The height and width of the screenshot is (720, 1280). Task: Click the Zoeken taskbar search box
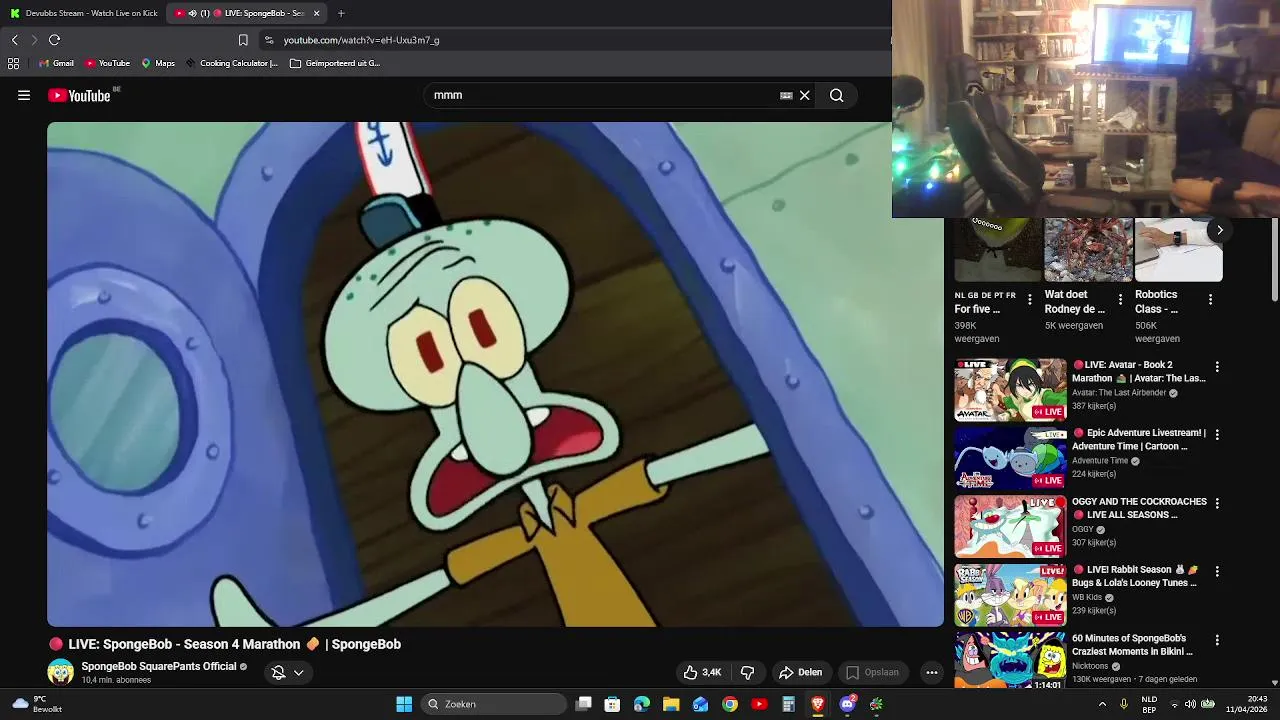point(493,704)
